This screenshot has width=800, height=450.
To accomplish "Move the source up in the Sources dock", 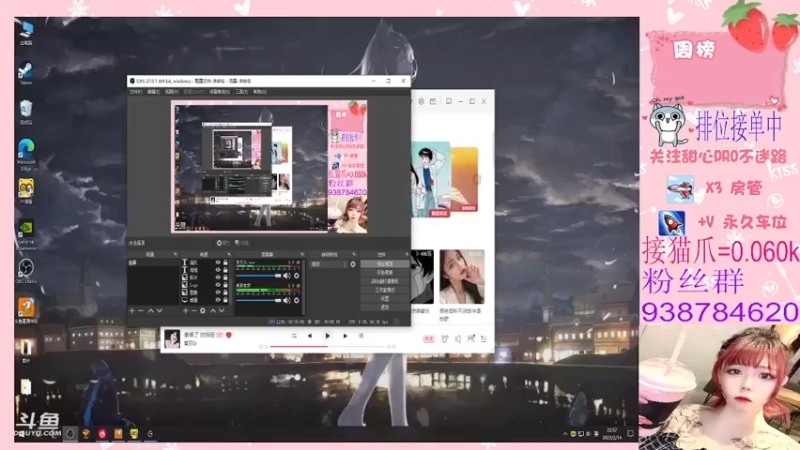I will pyautogui.click(x=213, y=311).
